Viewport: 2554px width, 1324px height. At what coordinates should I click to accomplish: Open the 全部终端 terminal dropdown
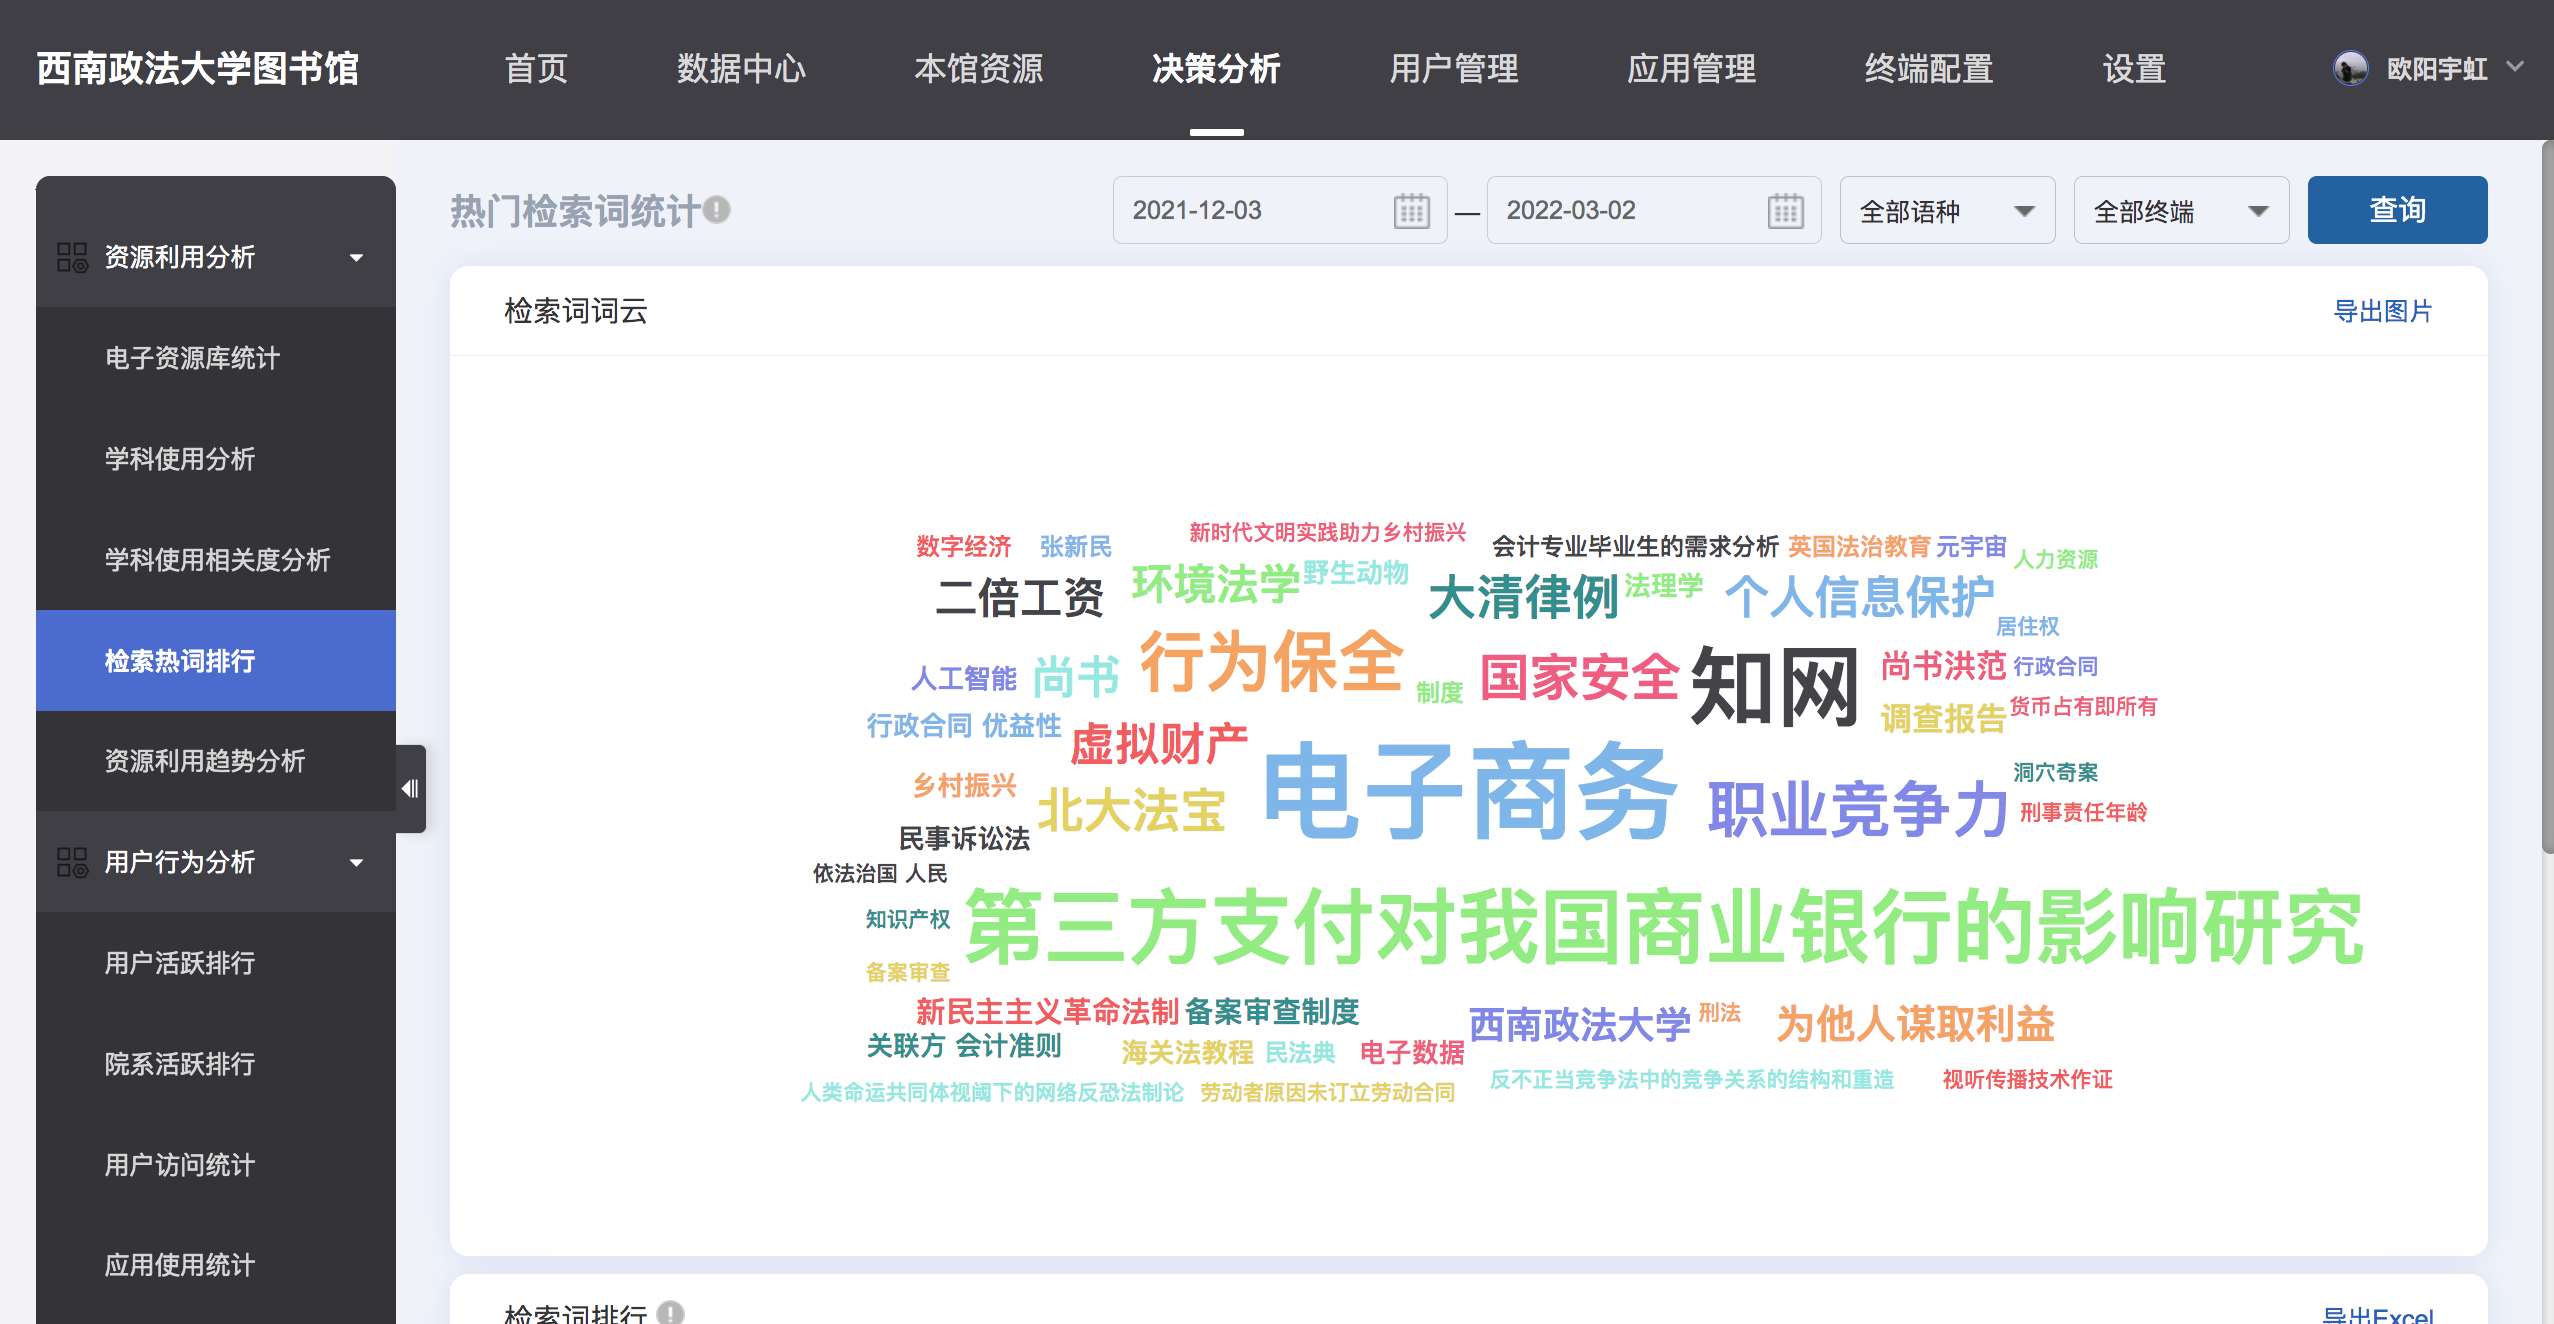(2180, 211)
